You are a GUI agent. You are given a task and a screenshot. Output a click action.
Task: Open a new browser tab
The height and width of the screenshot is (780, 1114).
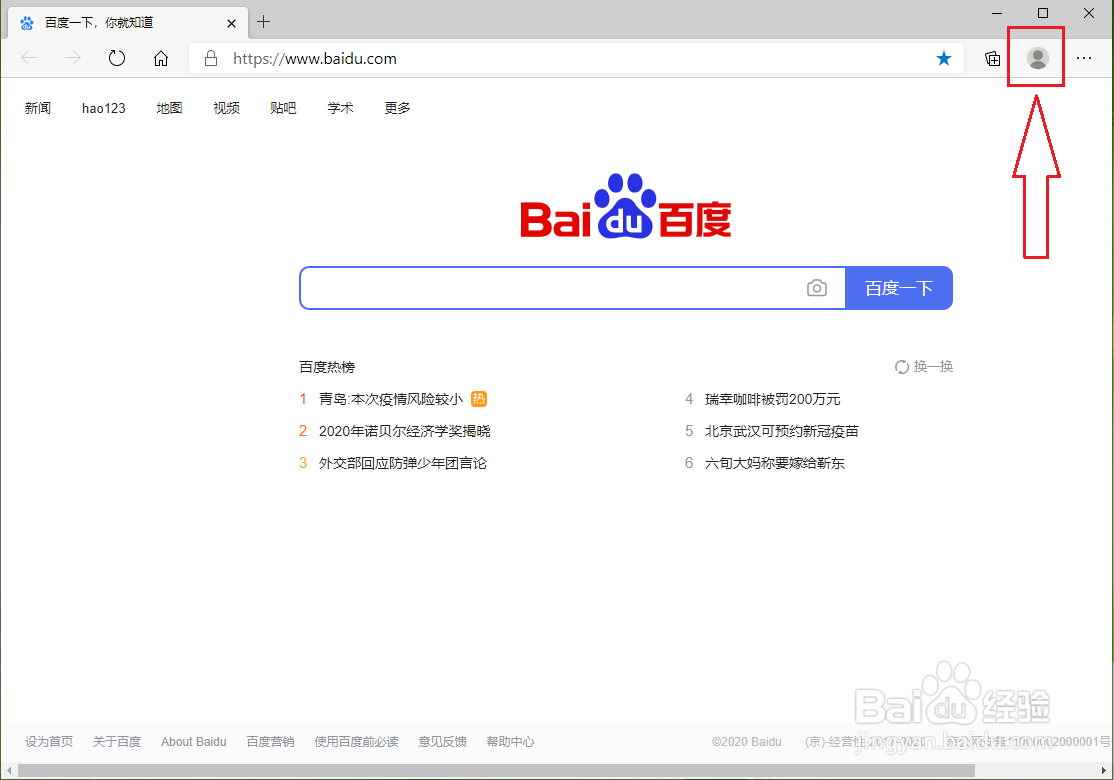[262, 22]
